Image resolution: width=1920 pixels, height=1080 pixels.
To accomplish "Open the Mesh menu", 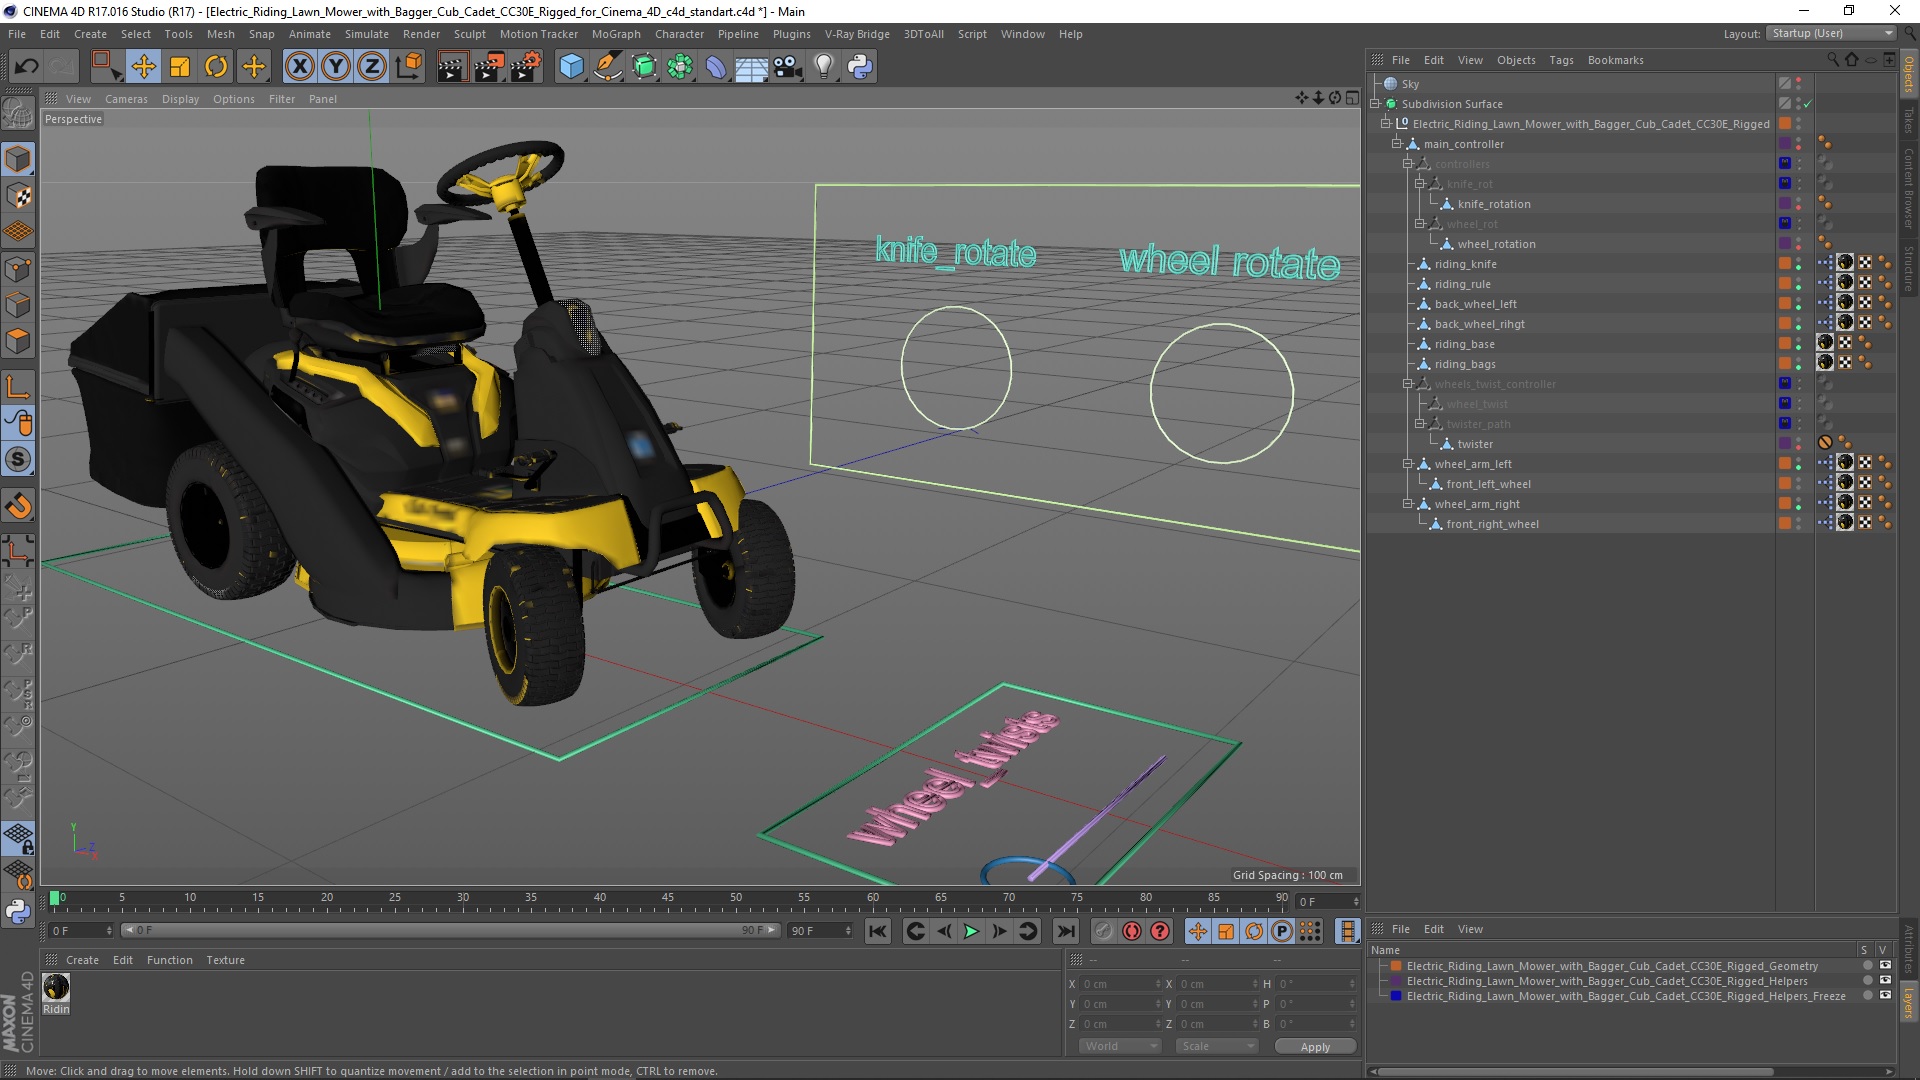I will [220, 34].
